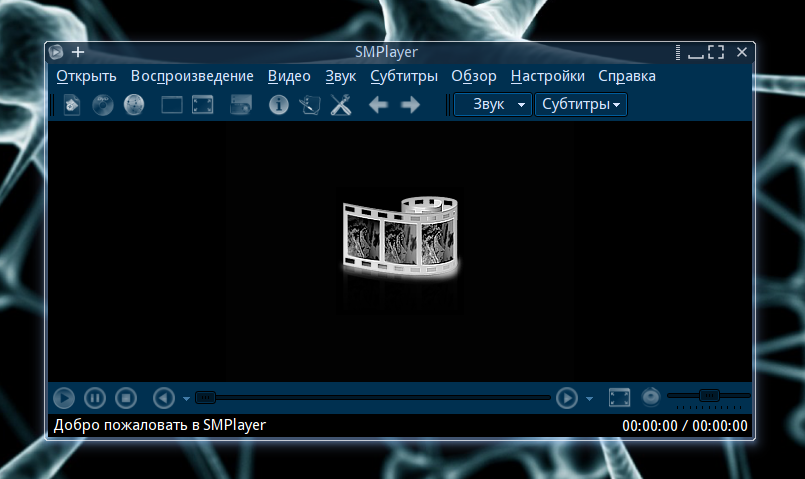Open the Звук dropdown in the toolbar
Image resolution: width=805 pixels, height=479 pixels.
pyautogui.click(x=492, y=105)
